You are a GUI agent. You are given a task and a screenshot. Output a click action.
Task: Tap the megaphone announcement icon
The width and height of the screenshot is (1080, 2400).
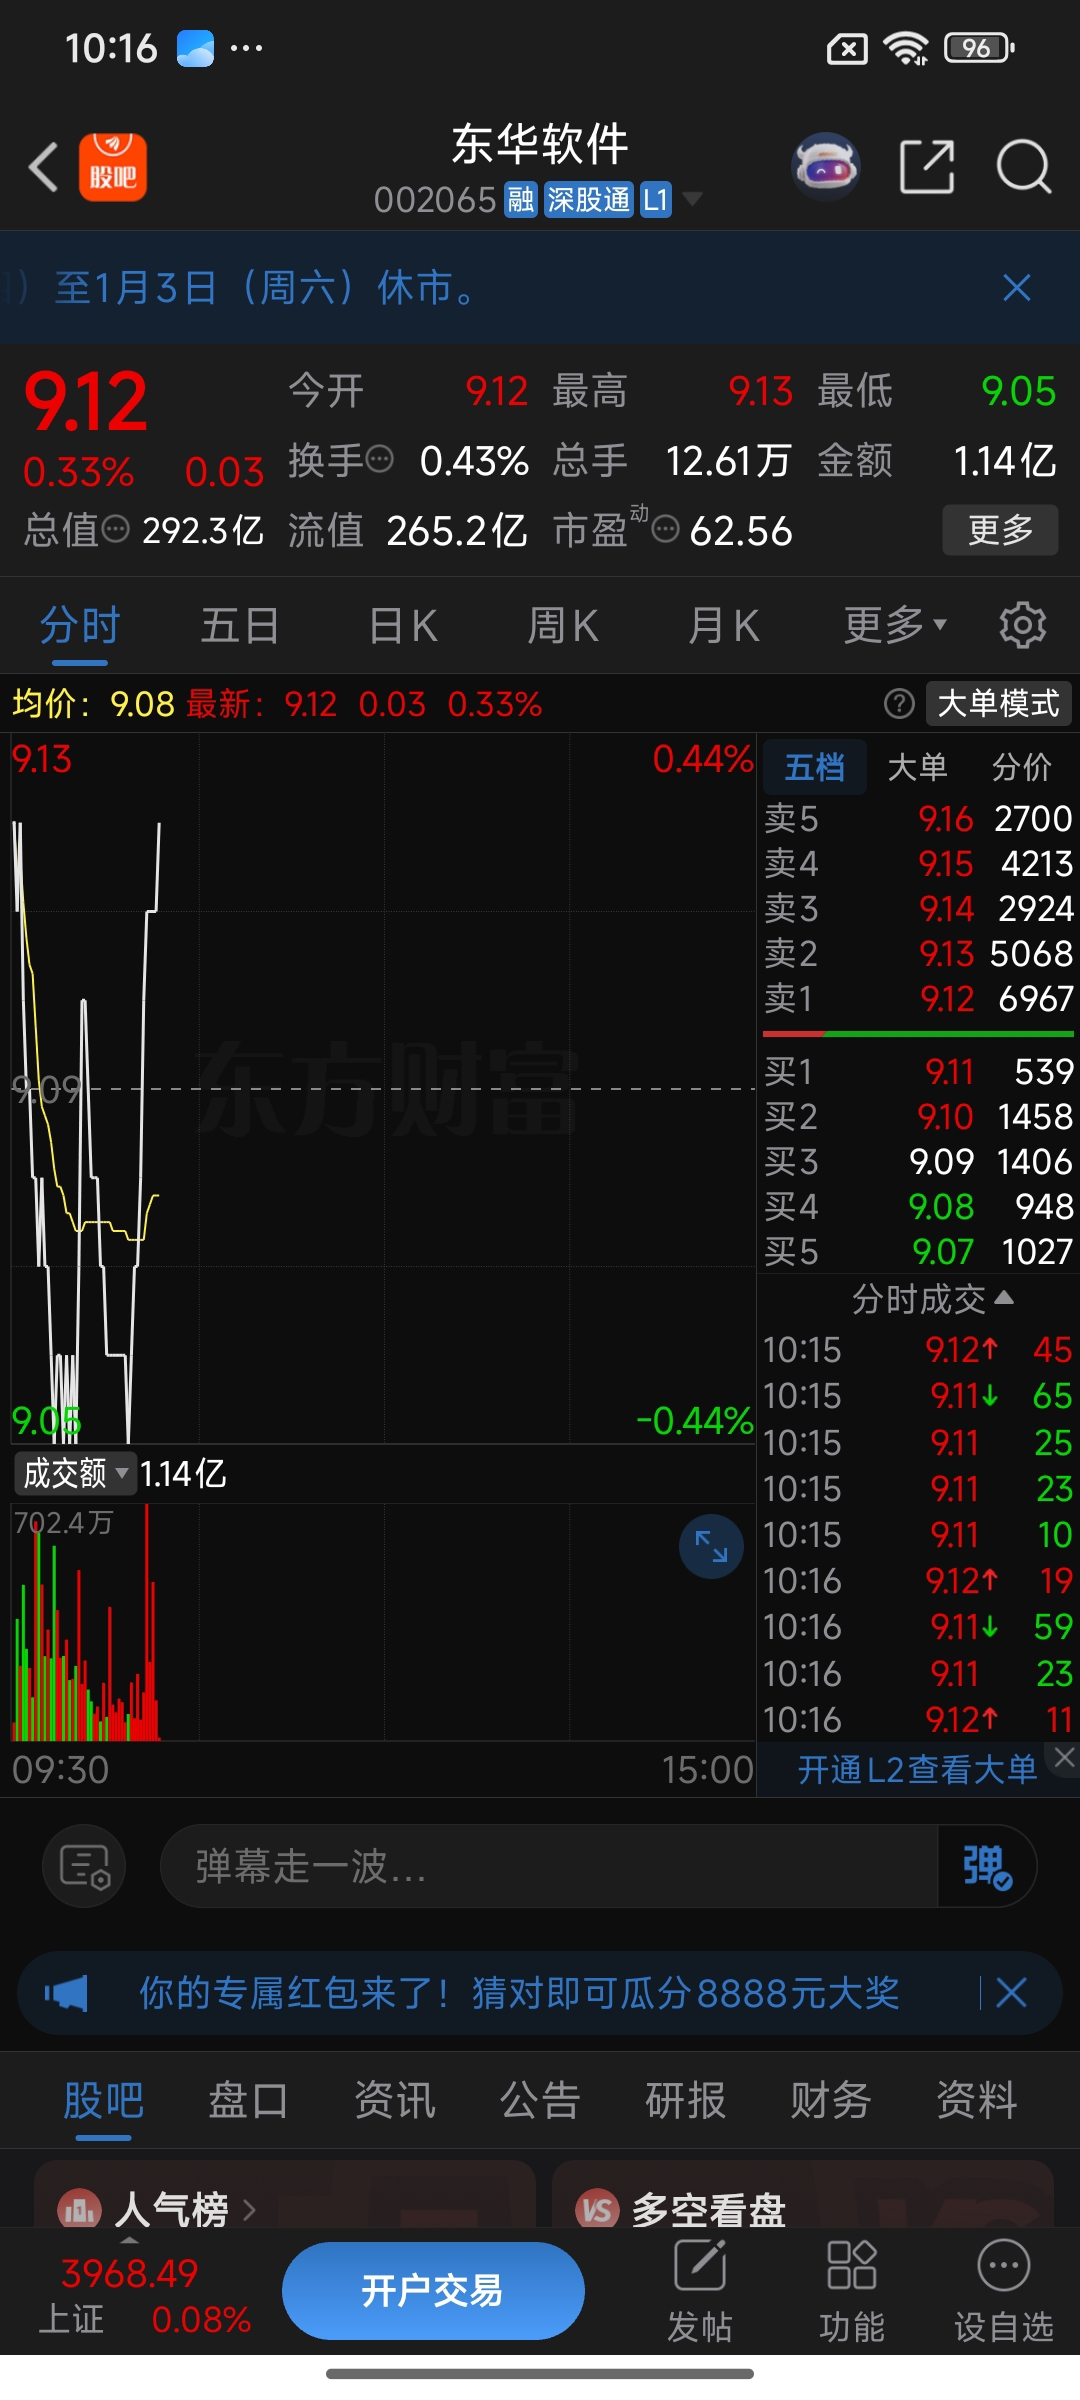tap(66, 1993)
